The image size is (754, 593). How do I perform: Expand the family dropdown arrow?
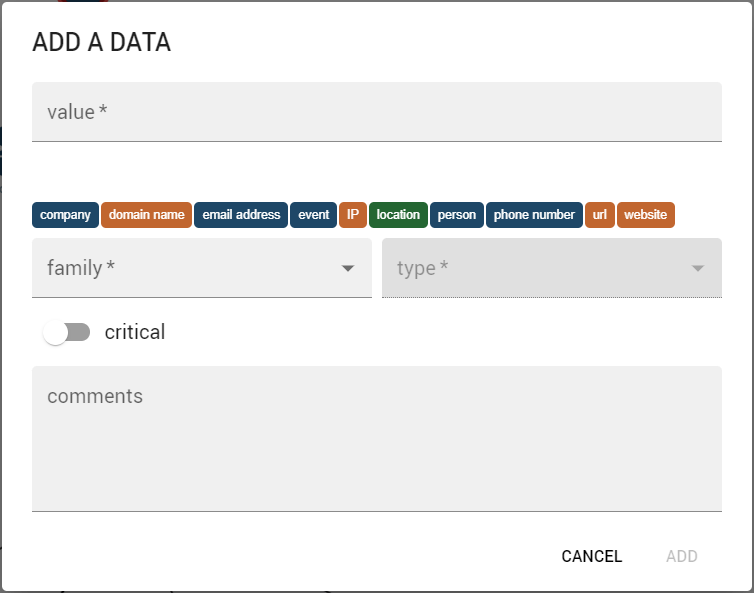coord(348,268)
